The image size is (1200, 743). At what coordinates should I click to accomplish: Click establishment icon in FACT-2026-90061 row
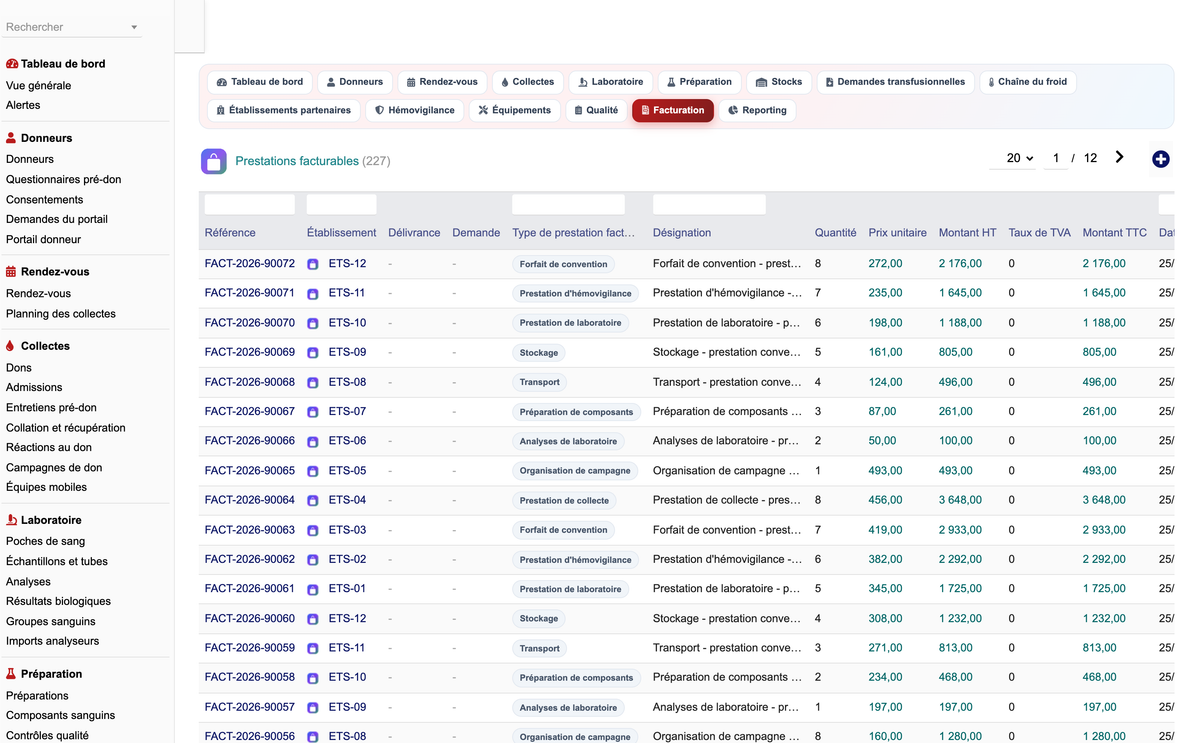tap(313, 589)
